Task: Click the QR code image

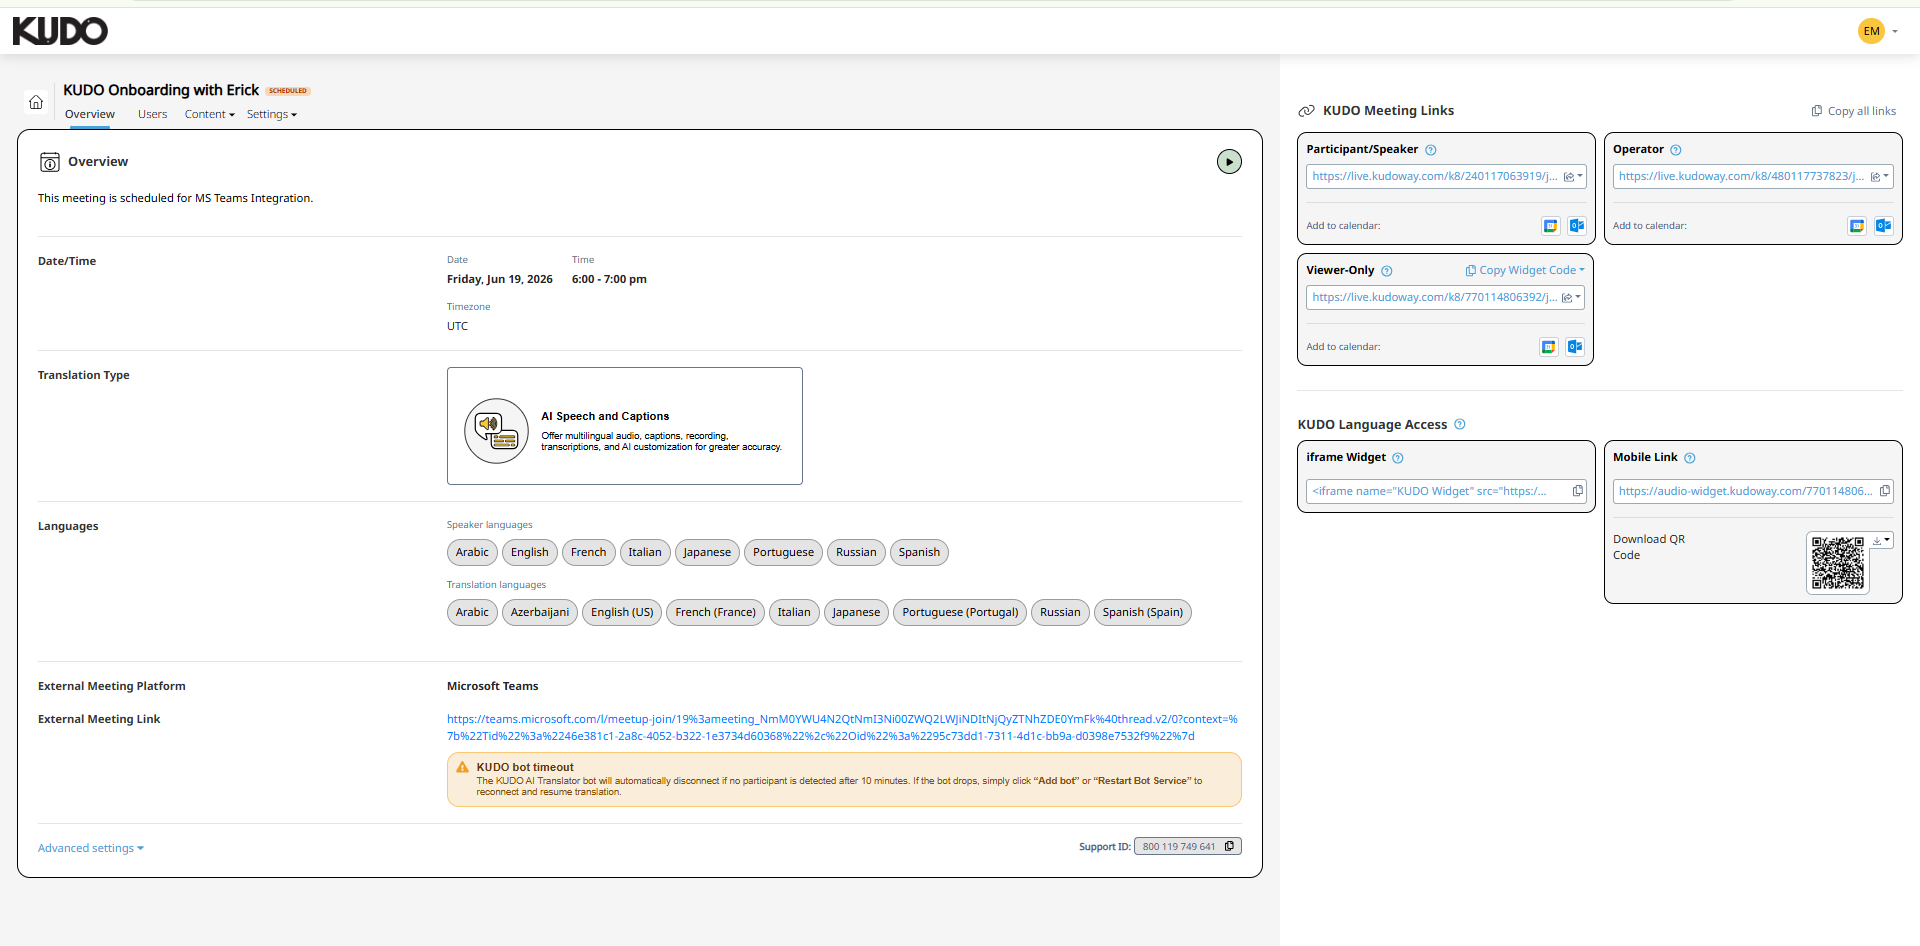Action: point(1837,563)
